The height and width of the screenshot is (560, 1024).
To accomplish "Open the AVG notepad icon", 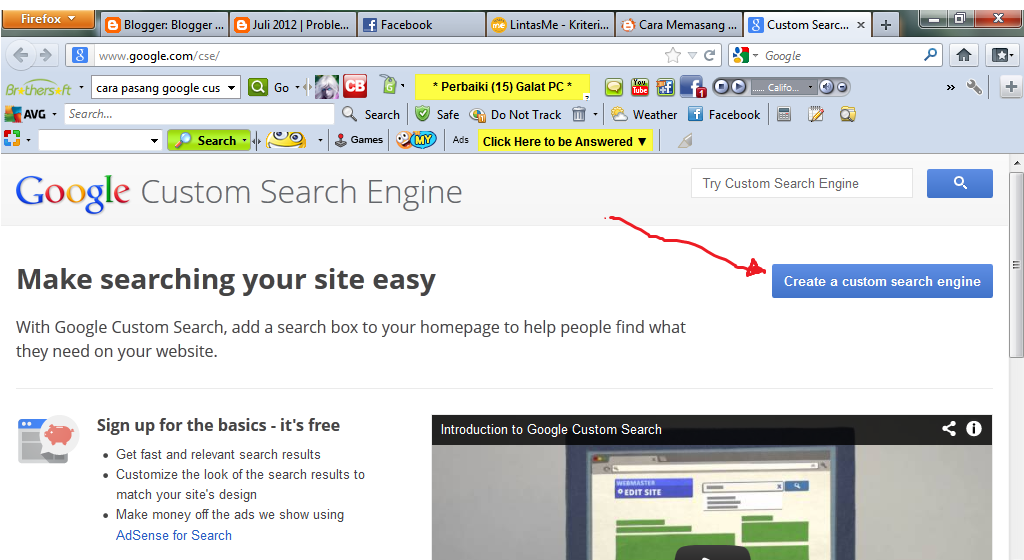I will [x=816, y=114].
